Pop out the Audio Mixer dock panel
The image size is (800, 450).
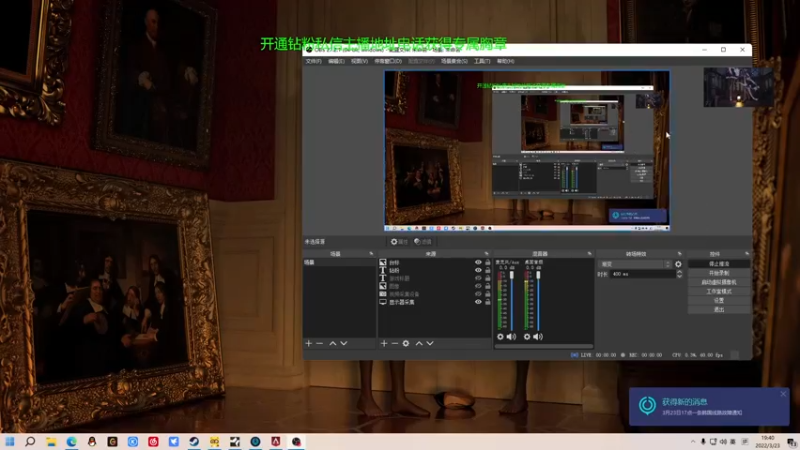pyautogui.click(x=589, y=254)
